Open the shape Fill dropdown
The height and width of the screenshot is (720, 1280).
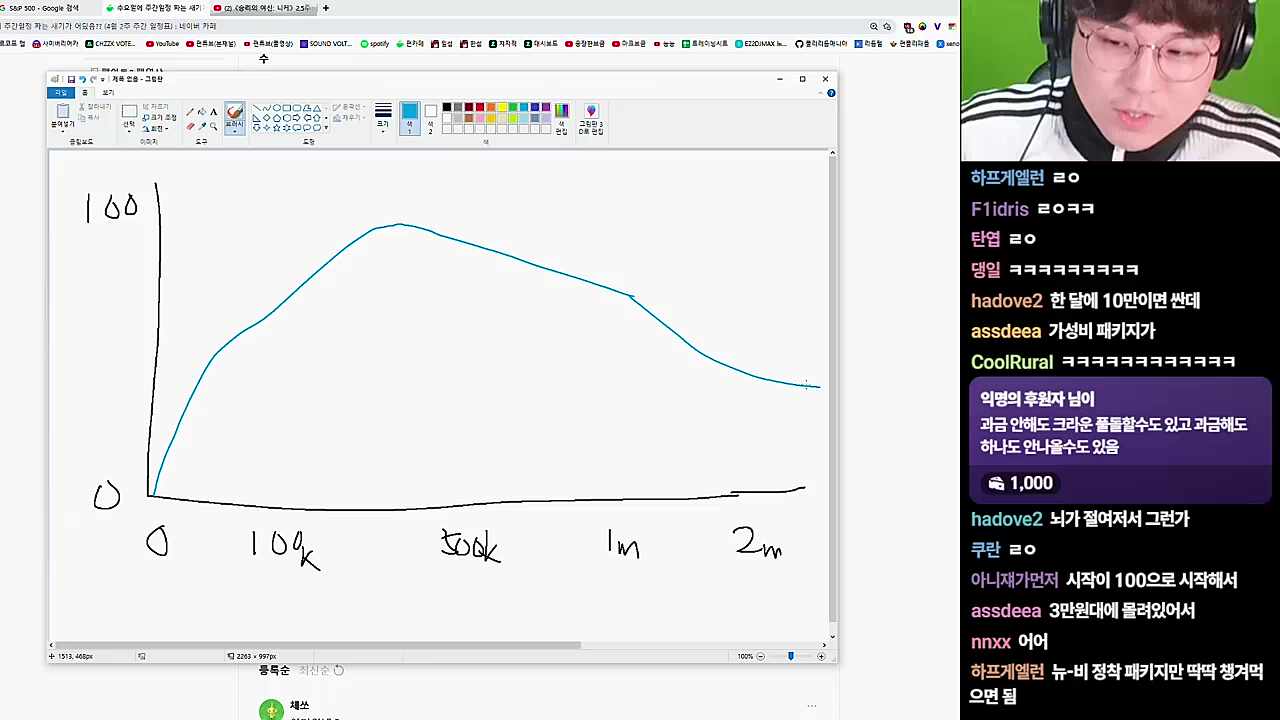point(349,118)
